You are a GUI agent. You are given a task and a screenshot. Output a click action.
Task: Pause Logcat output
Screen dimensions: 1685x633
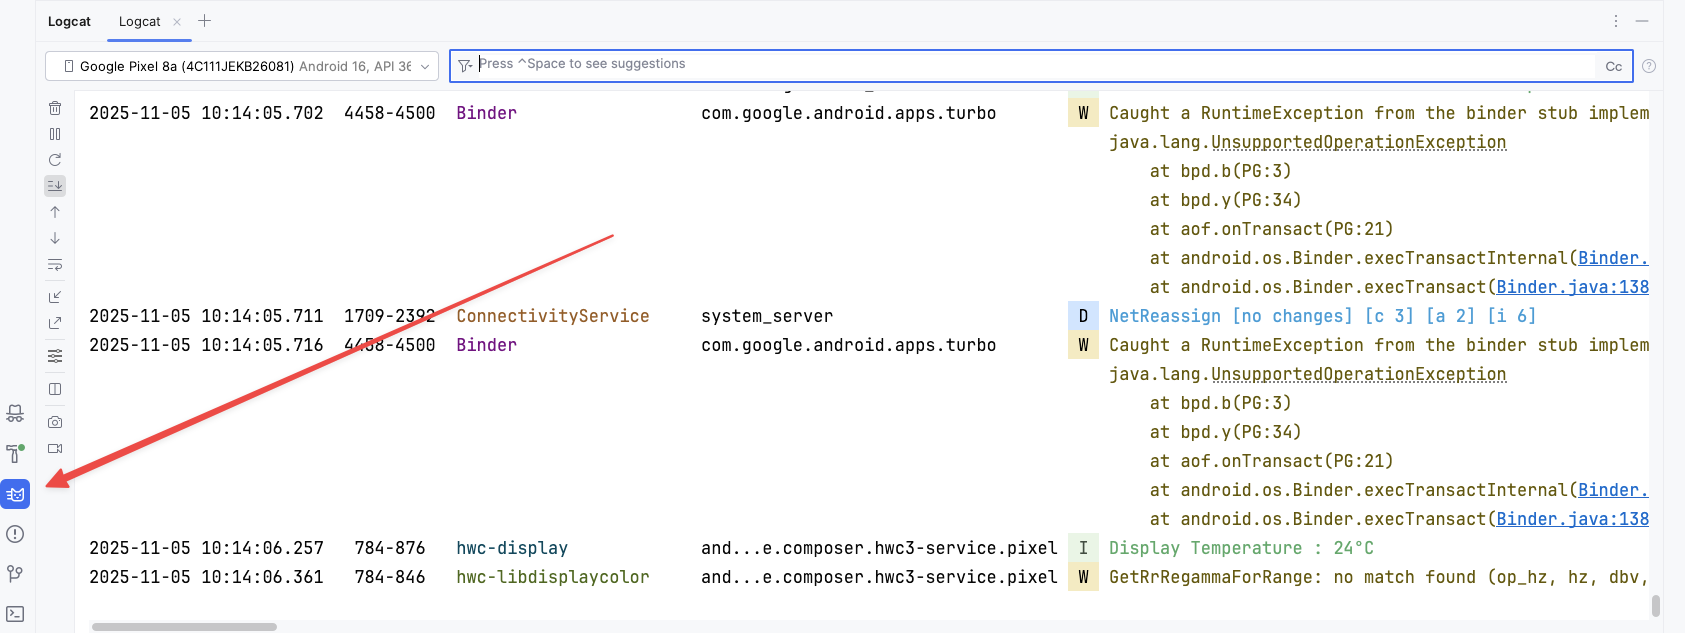point(55,134)
